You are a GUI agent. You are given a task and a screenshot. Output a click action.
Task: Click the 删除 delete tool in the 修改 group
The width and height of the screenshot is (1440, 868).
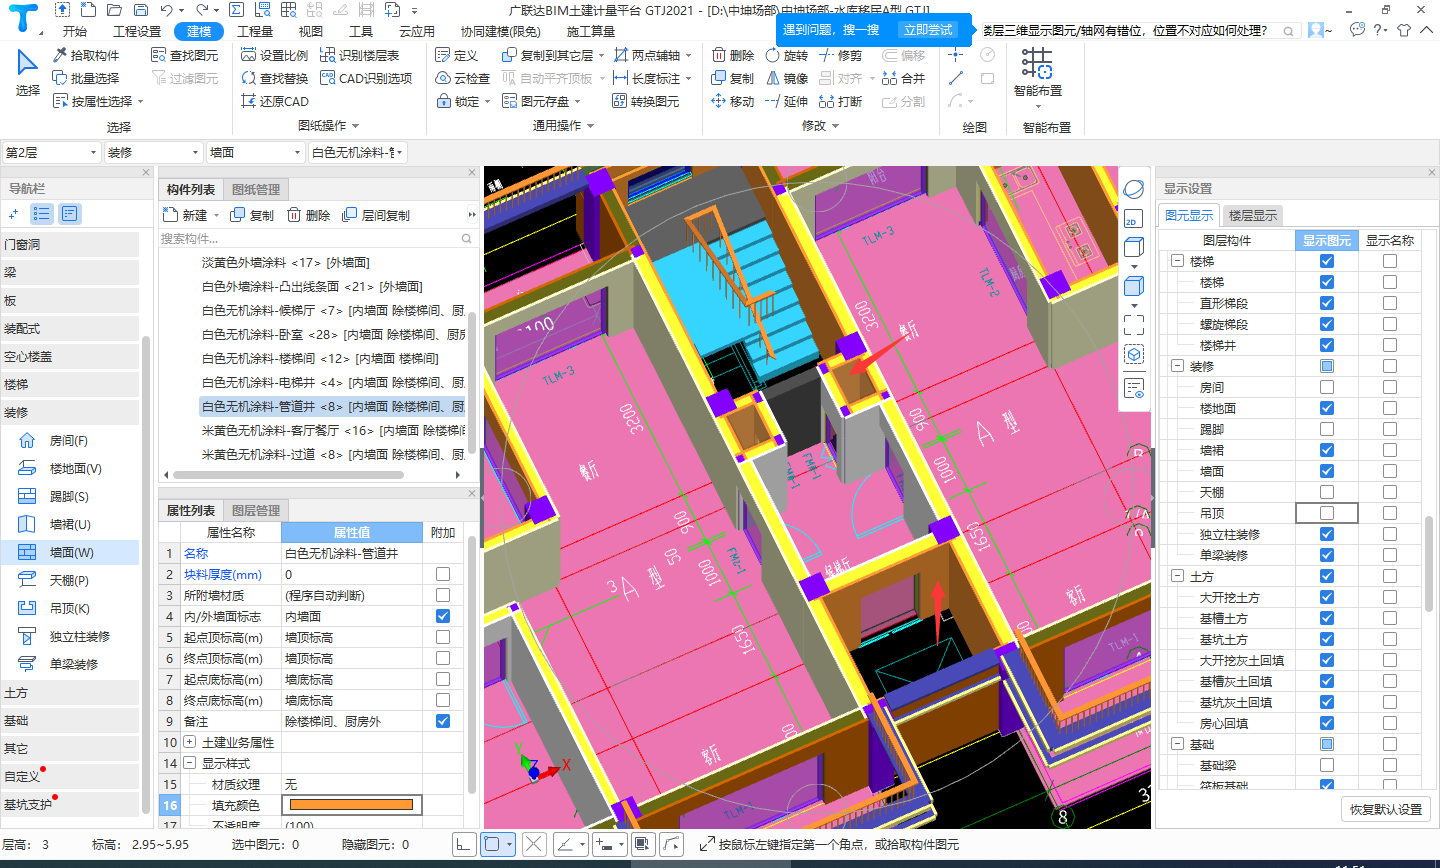point(732,56)
